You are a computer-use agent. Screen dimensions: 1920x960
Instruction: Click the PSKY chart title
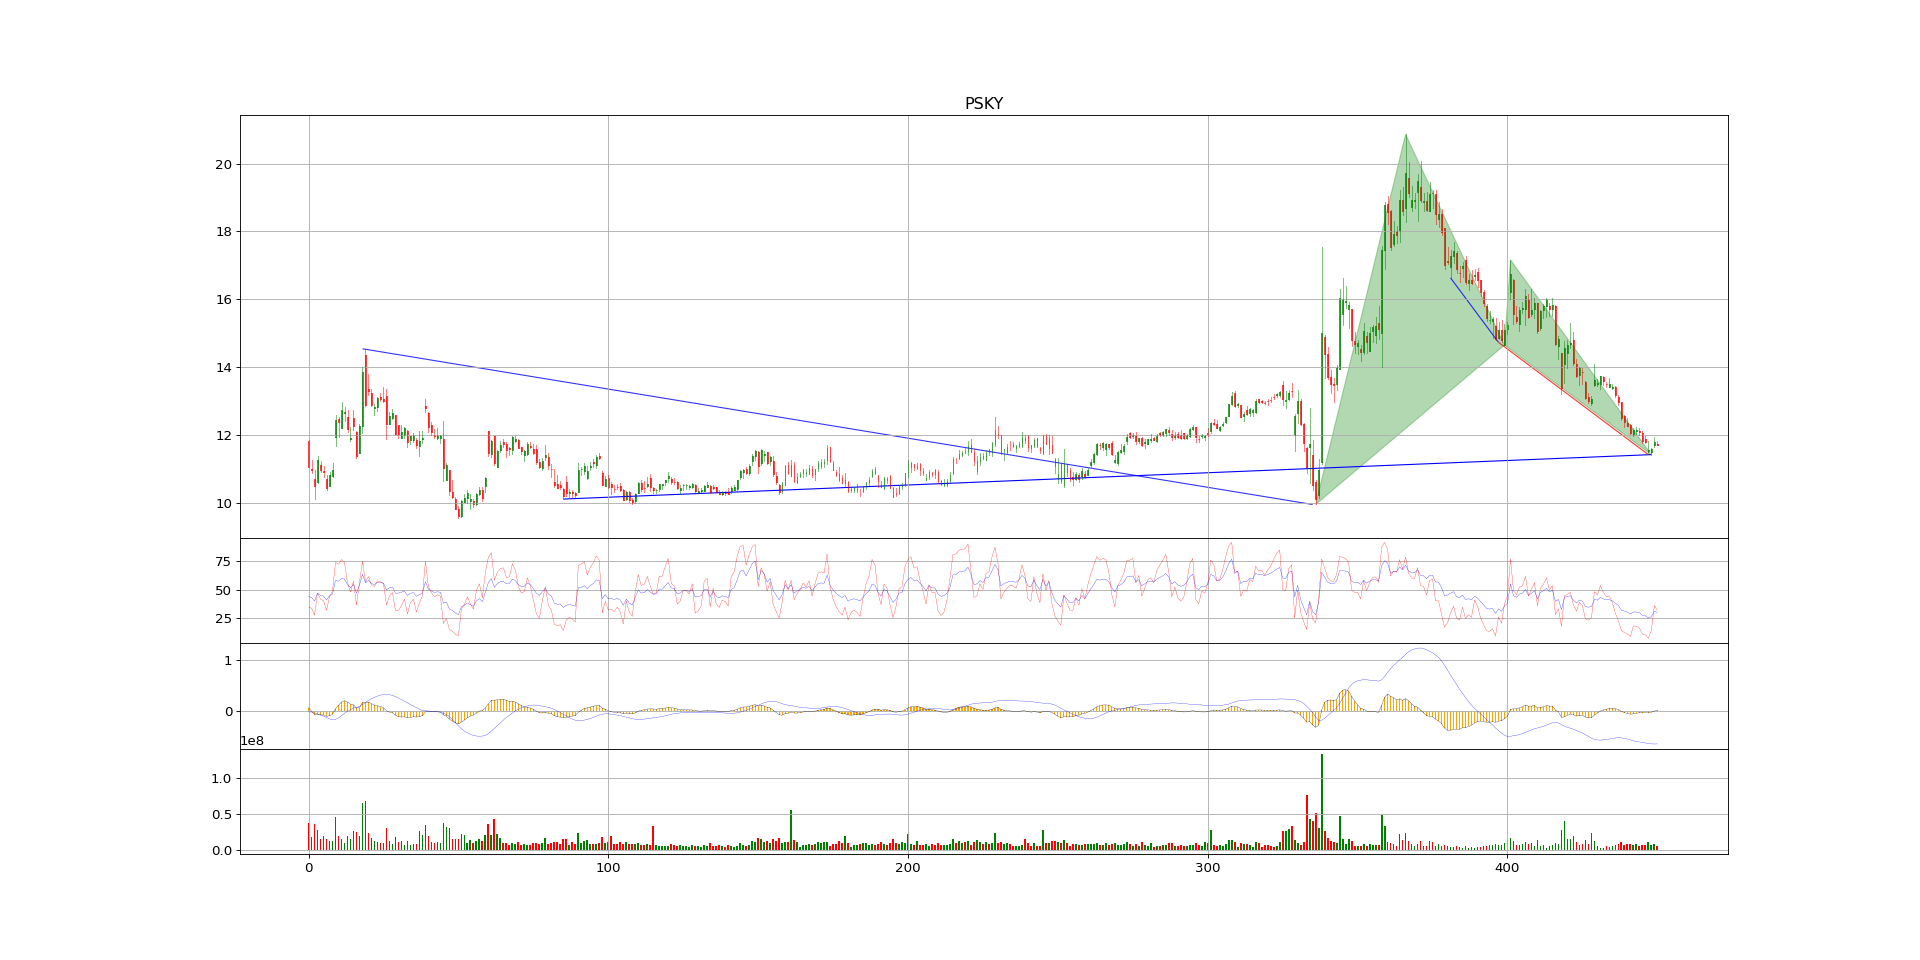coord(983,104)
